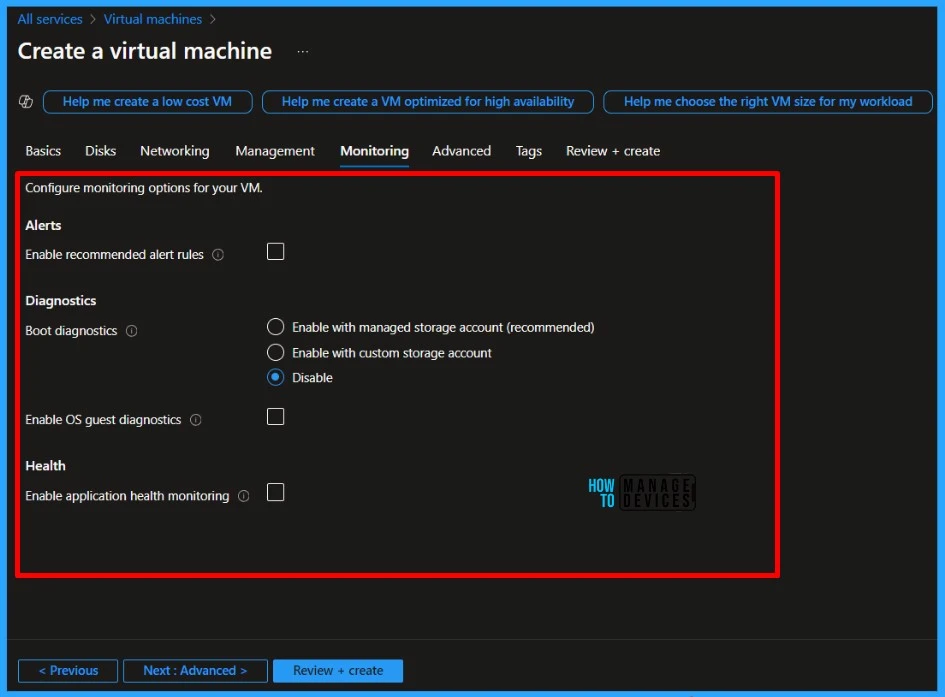
Task: Click the Create a virtual machine title
Action: [x=145, y=51]
